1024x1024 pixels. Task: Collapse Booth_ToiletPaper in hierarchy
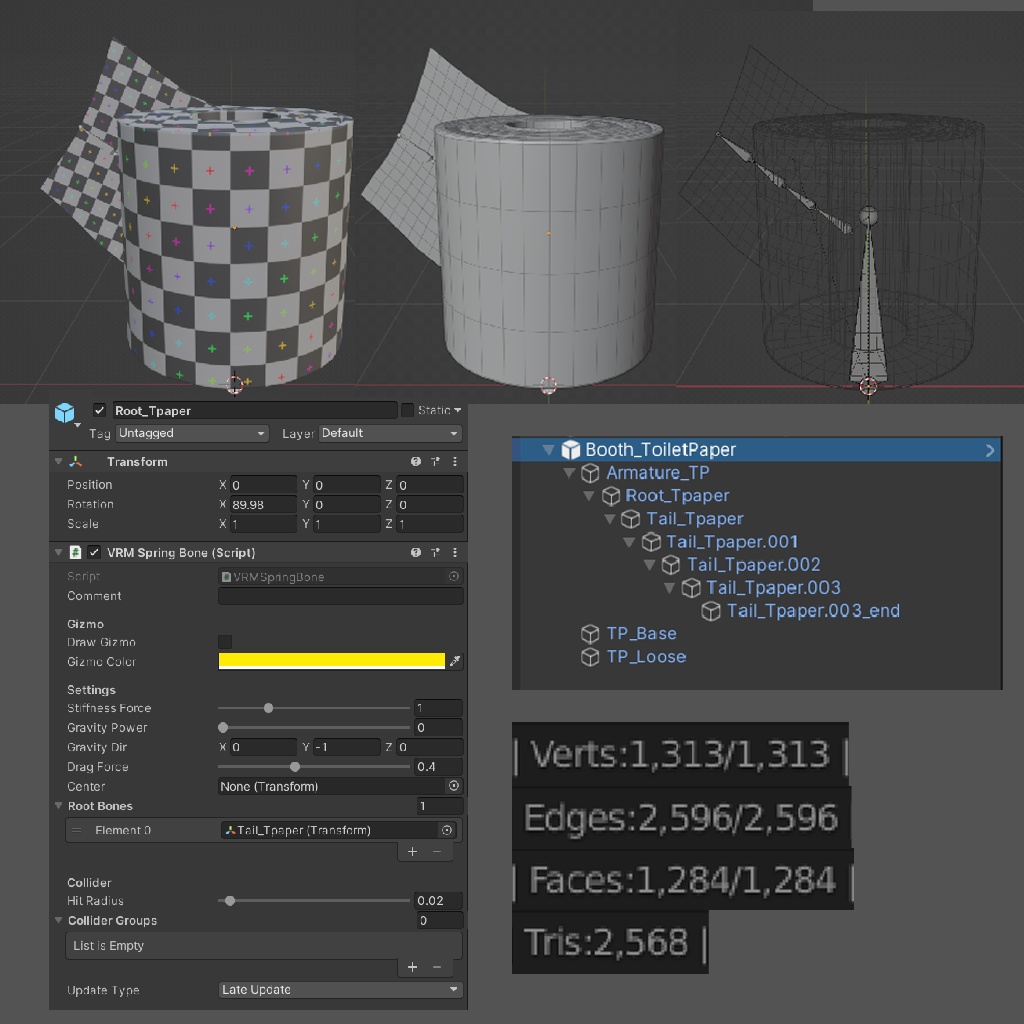click(x=549, y=449)
